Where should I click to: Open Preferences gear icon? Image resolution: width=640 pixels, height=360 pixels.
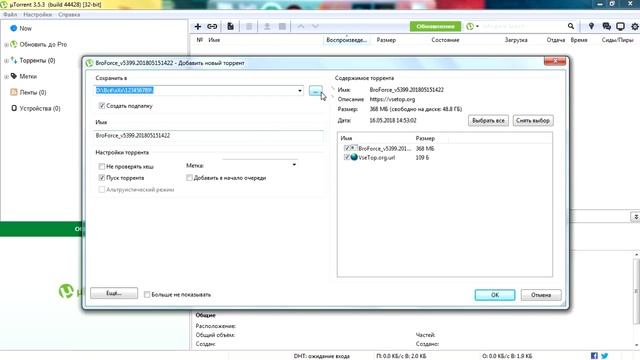pos(635,27)
